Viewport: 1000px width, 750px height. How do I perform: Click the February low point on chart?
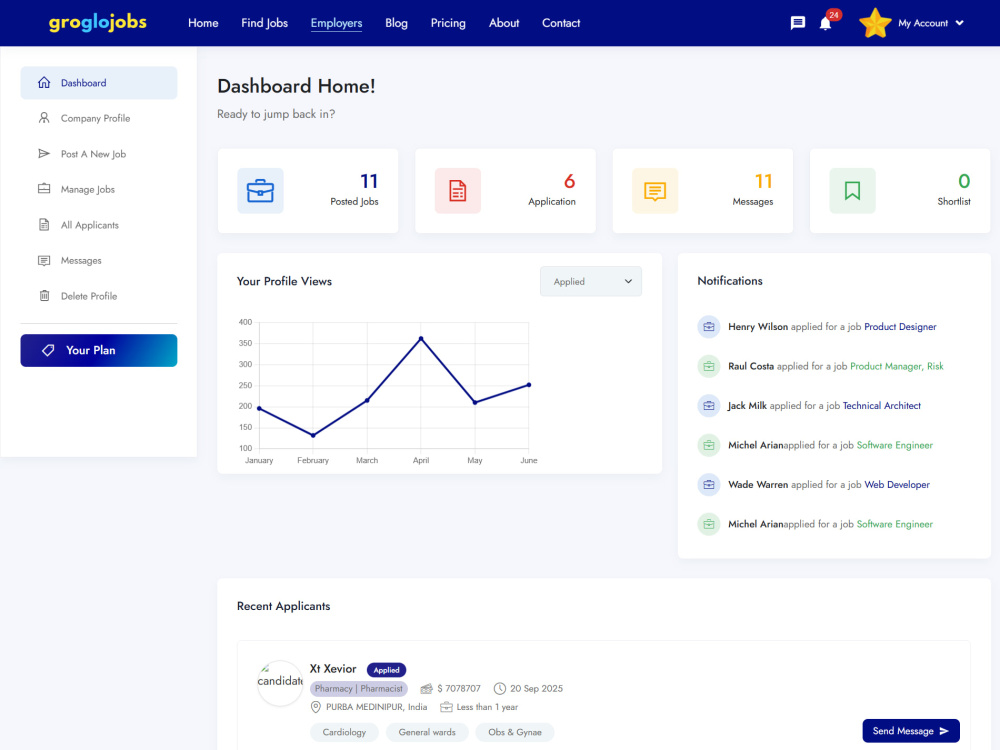tap(313, 436)
